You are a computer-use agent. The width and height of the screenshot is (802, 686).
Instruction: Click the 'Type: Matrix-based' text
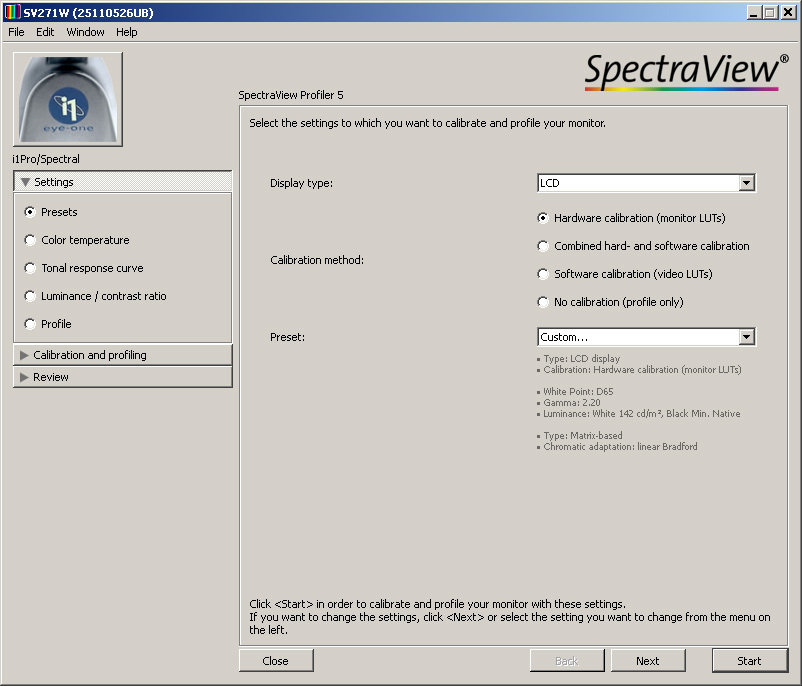point(583,435)
